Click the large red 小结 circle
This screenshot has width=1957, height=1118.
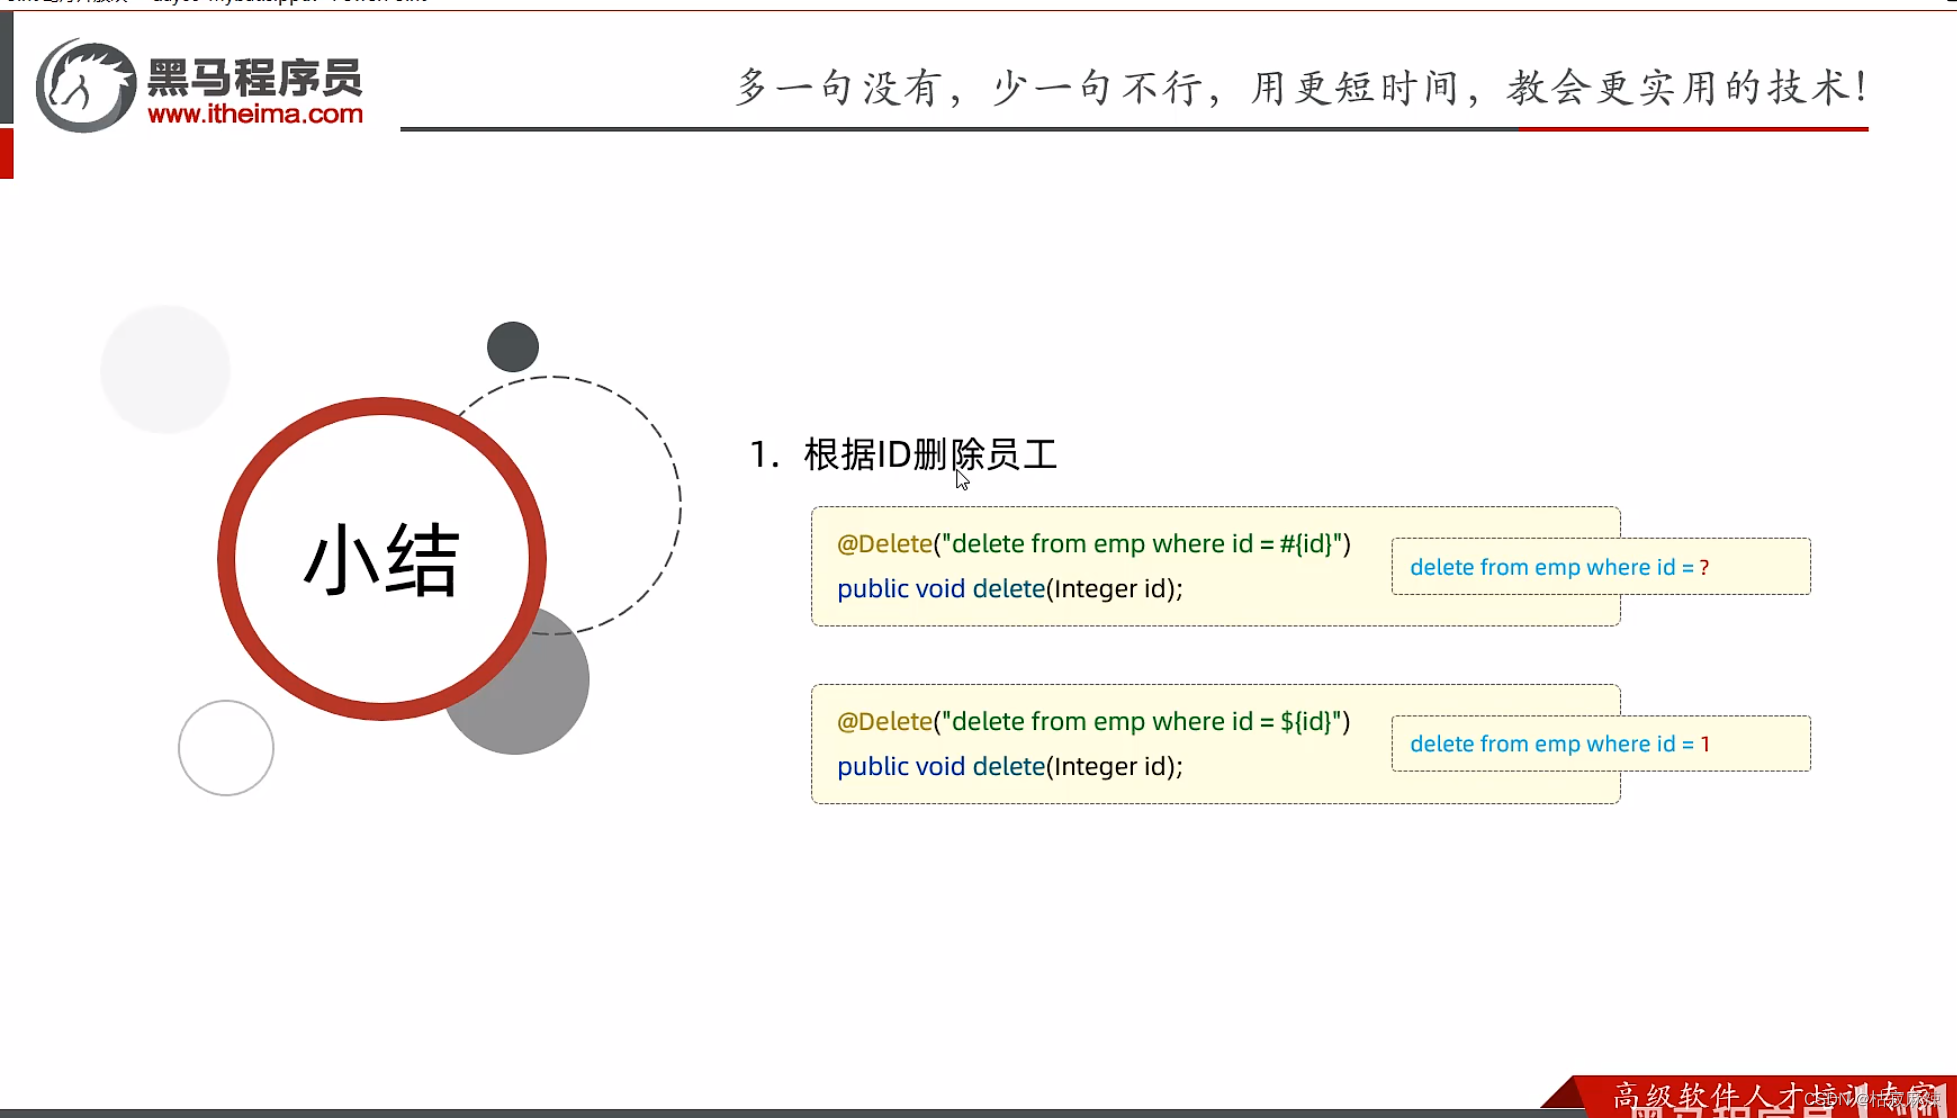(x=381, y=559)
